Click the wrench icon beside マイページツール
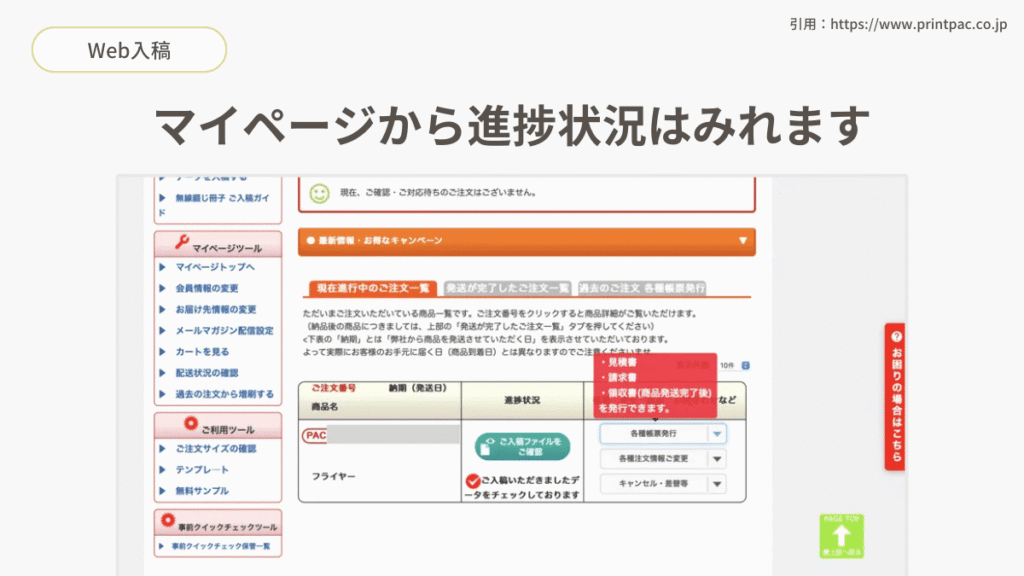The image size is (1024, 576). tap(182, 243)
